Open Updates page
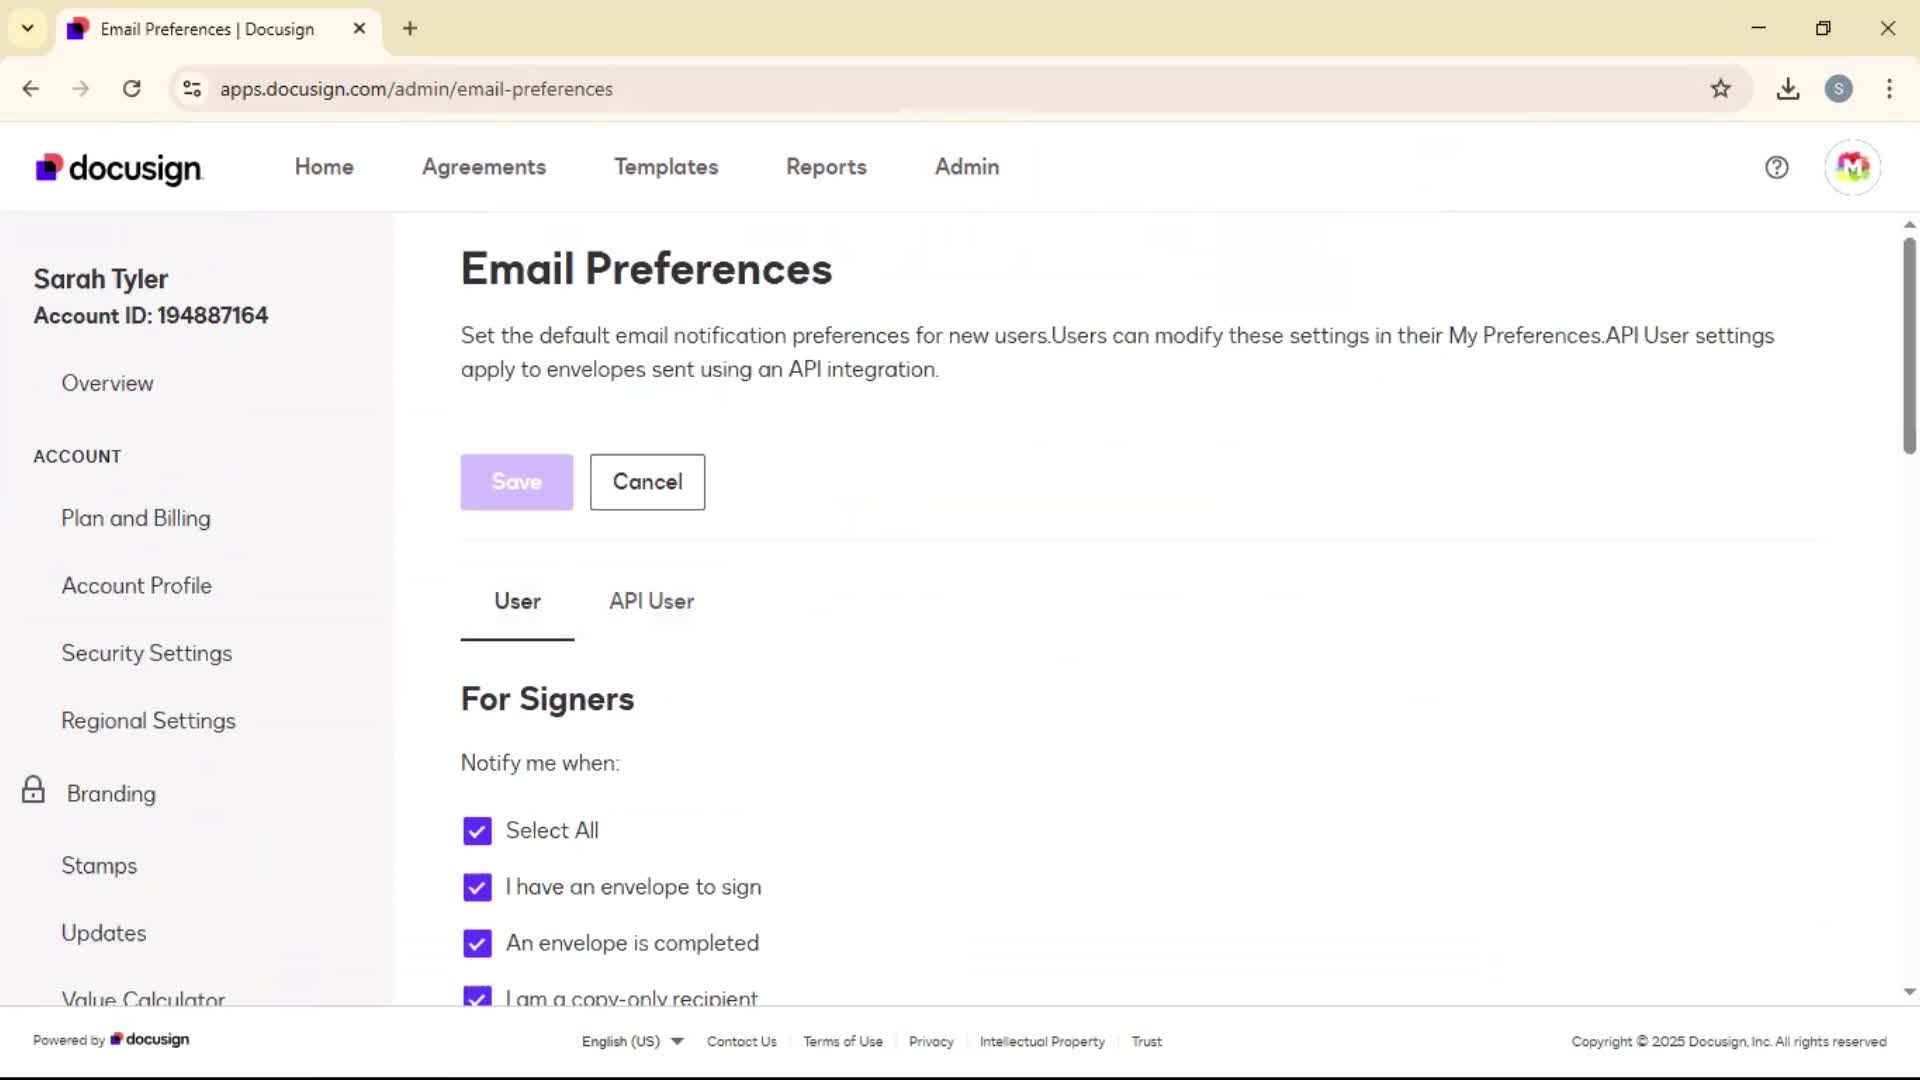 (x=103, y=933)
